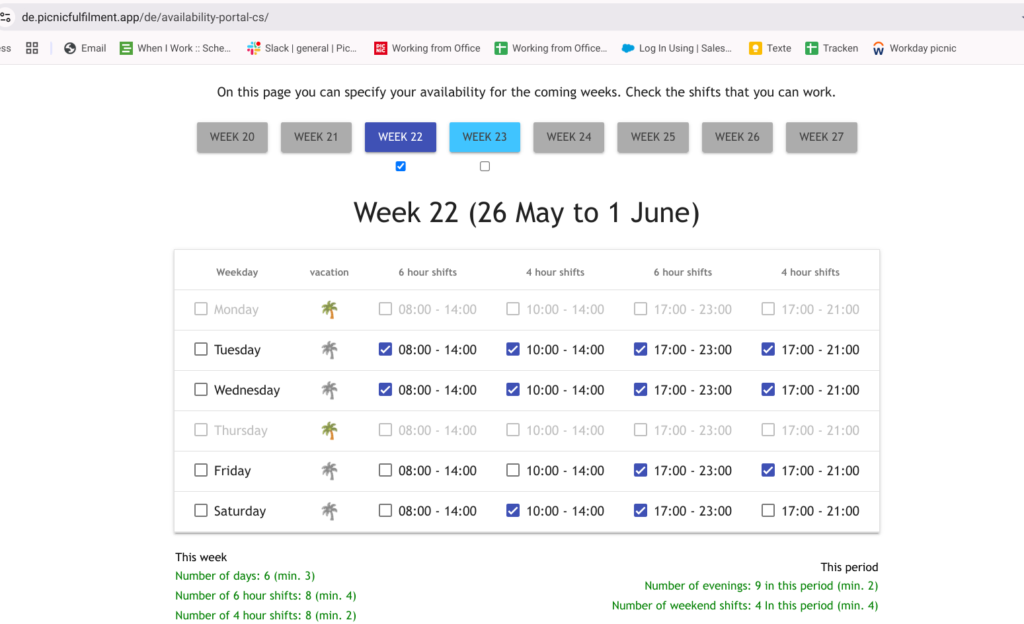Enable the checkbox below Week 23
Screen dimensions: 1024x624
pyautogui.click(x=485, y=166)
